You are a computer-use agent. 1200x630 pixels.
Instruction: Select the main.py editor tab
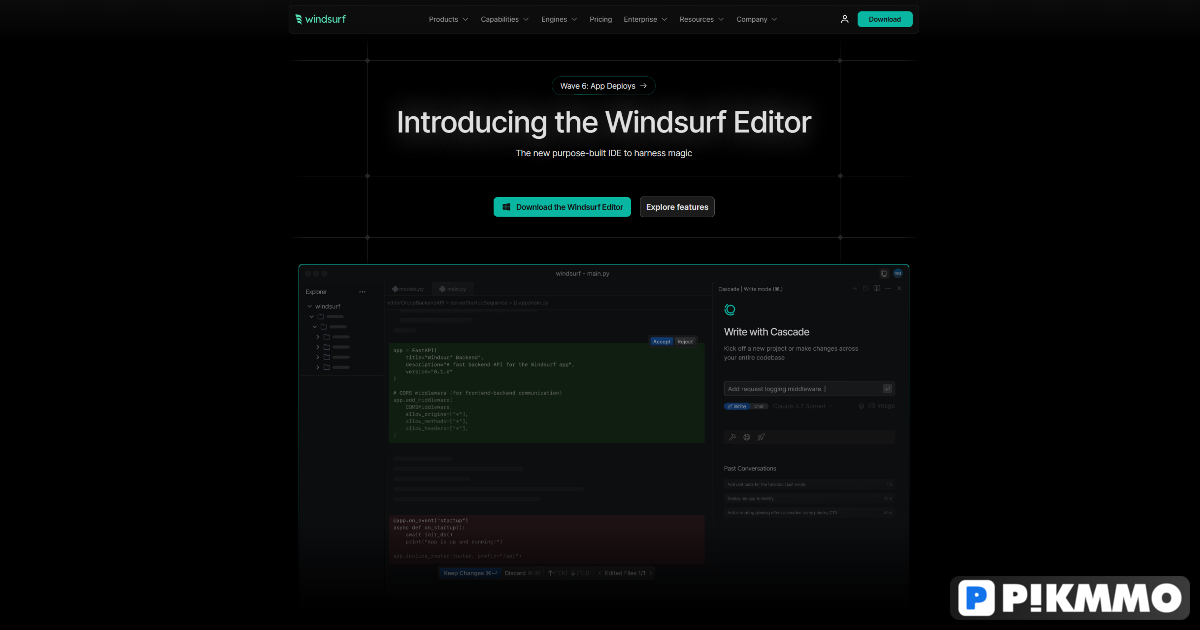pos(453,288)
